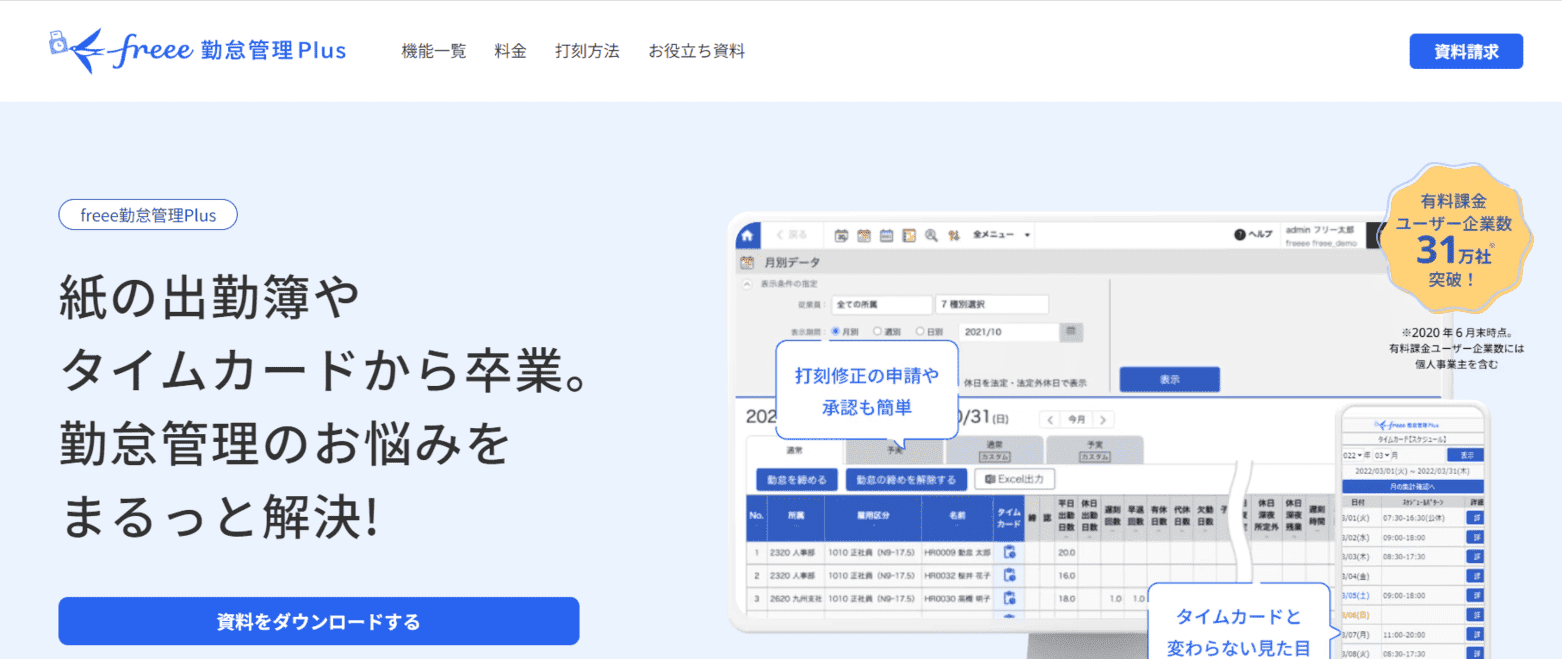Open the calendar picker beside 2021/10
Screen dimensions: 1562x659
click(x=1071, y=332)
